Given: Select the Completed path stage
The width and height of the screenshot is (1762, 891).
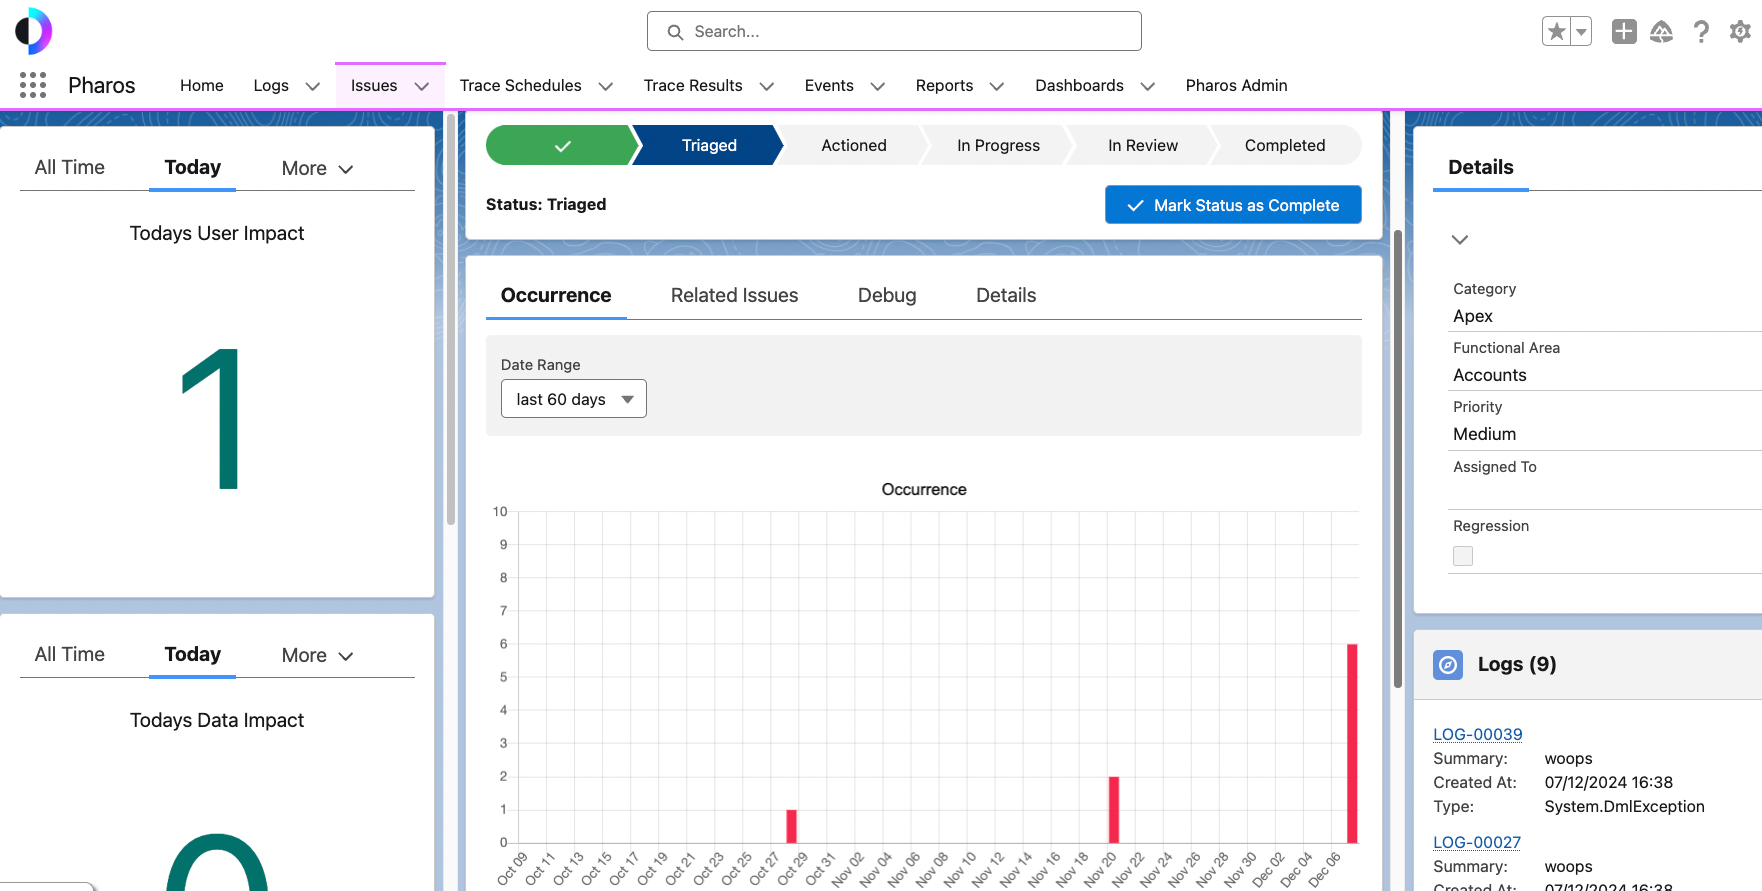Looking at the screenshot, I should coord(1285,145).
